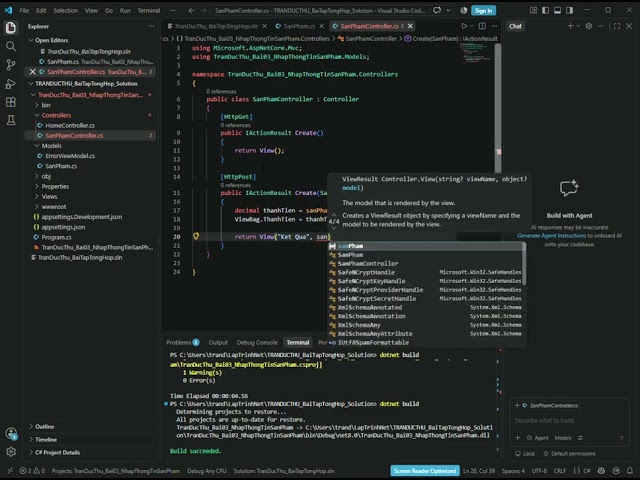Image resolution: width=640 pixels, height=480 pixels.
Task: Click the C# language mode in status bar
Action: click(x=587, y=471)
